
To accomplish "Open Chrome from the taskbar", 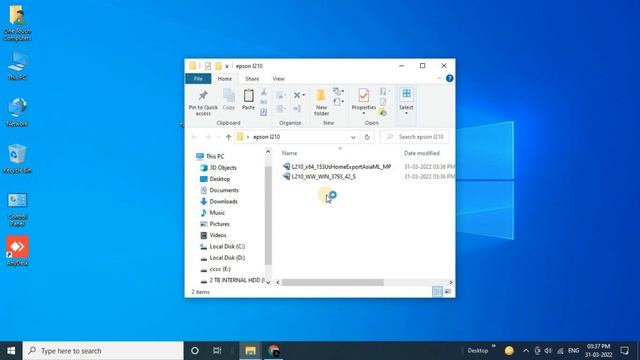I will 274,351.
